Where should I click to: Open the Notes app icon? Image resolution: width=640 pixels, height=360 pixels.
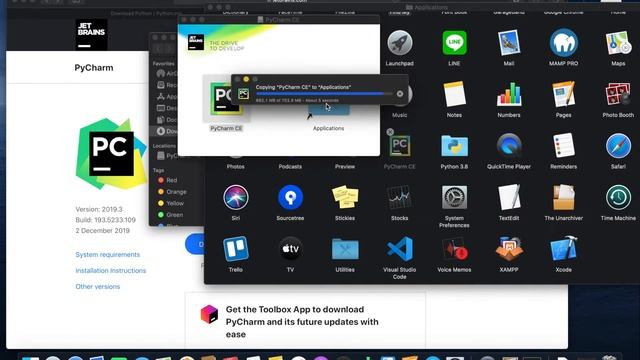(454, 95)
